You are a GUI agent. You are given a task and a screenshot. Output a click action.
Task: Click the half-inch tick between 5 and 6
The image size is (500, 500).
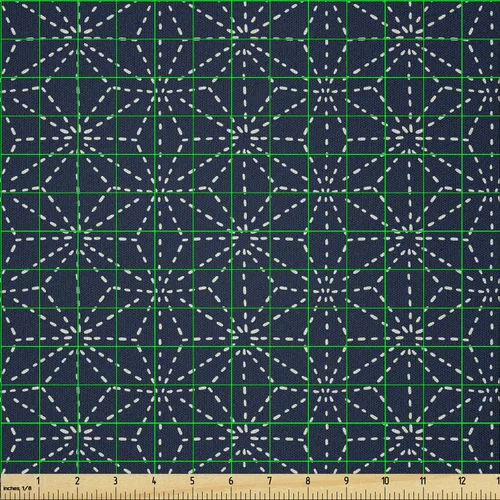212,494
